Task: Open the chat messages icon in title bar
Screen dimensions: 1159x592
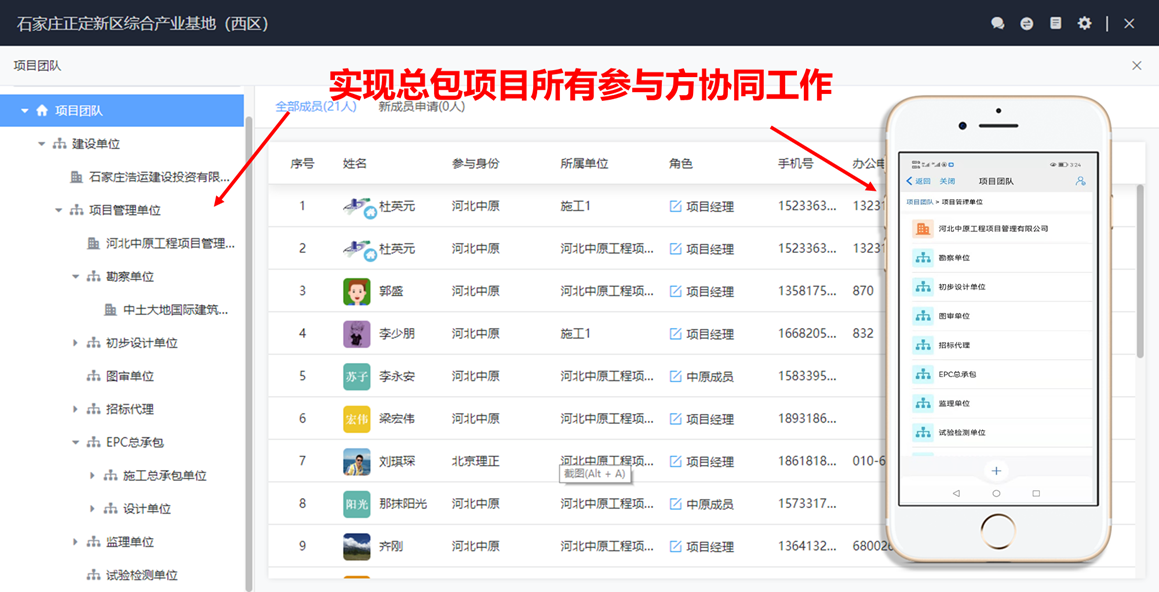Action: click(x=997, y=23)
